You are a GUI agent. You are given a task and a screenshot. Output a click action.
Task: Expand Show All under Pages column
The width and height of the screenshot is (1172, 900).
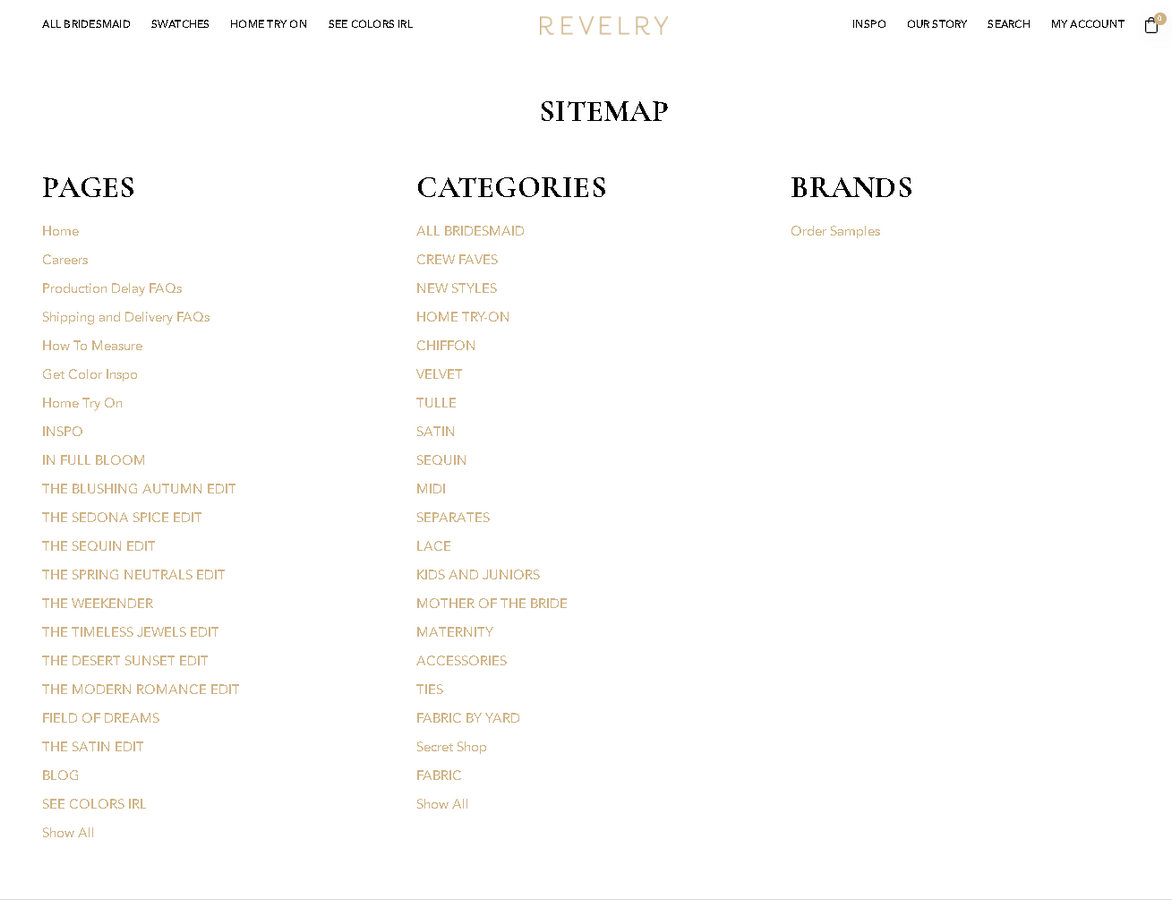pos(68,833)
